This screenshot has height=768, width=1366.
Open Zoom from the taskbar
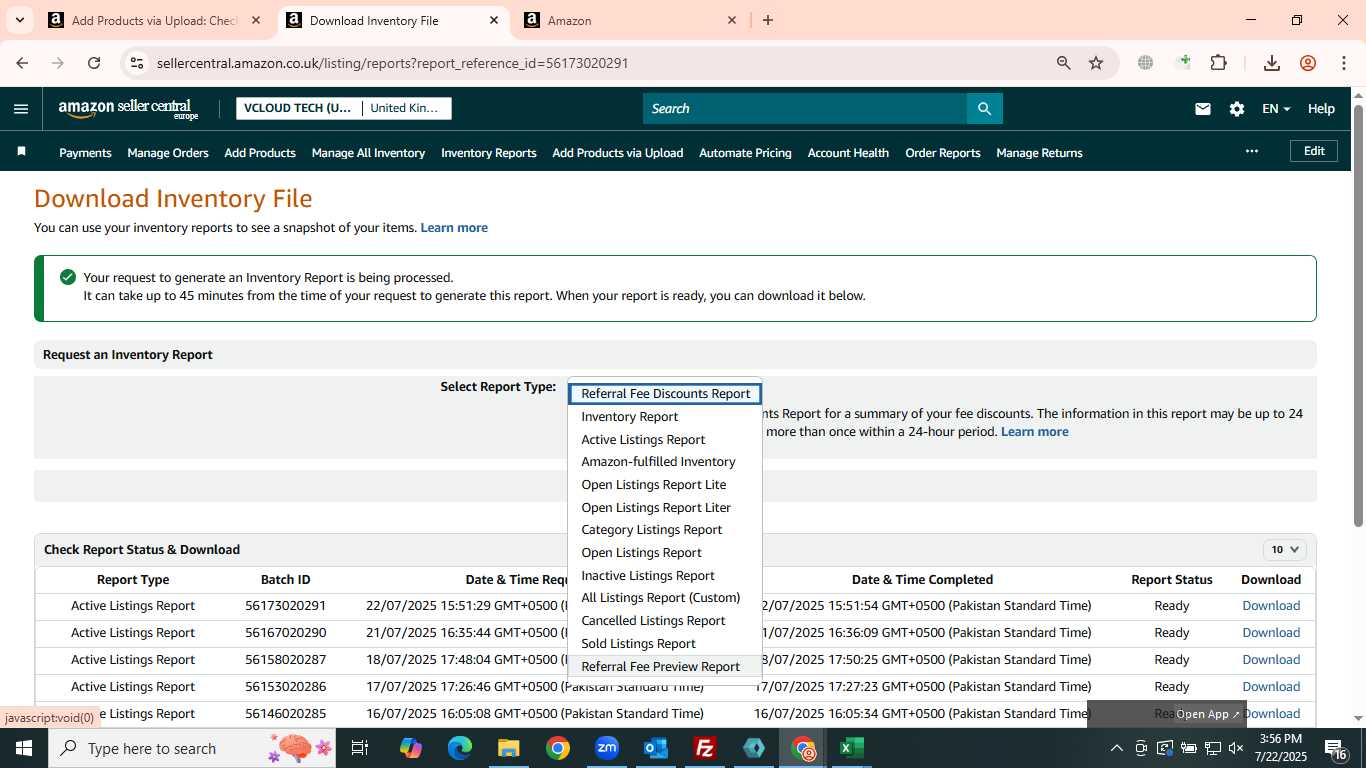tap(606, 748)
